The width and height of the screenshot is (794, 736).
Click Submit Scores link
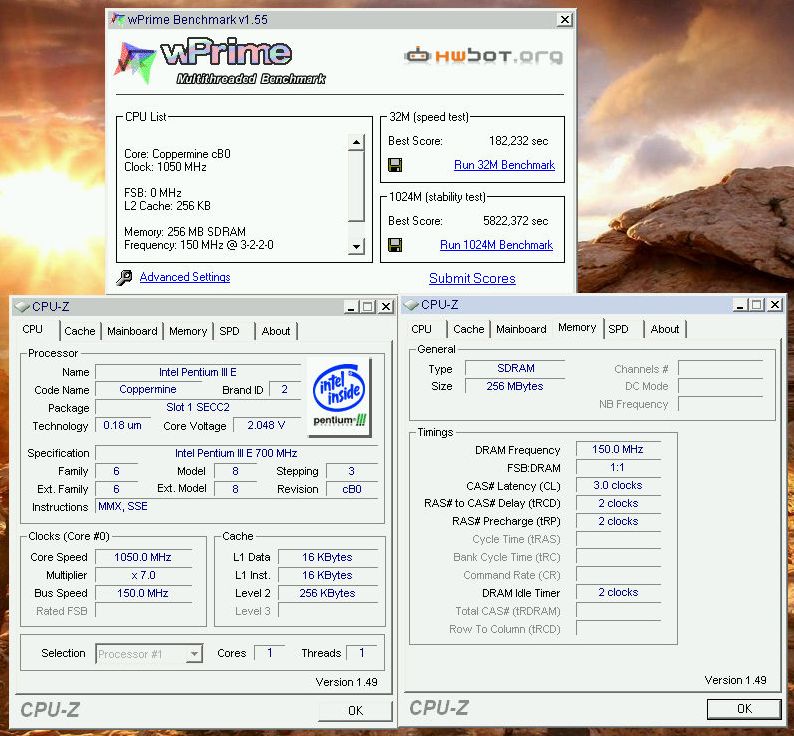point(472,279)
